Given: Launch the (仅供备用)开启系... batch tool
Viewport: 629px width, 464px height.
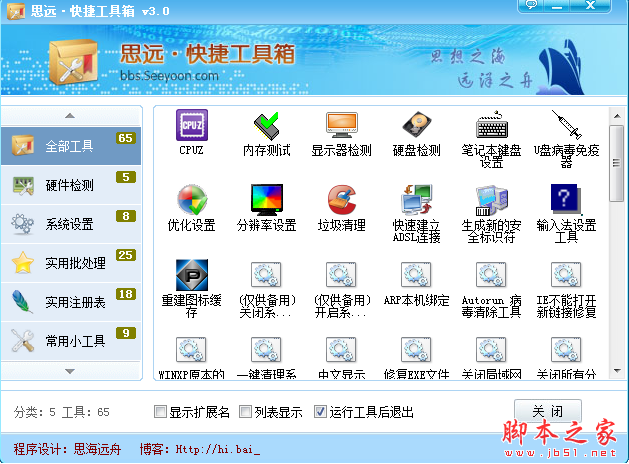Looking at the screenshot, I should tap(341, 275).
